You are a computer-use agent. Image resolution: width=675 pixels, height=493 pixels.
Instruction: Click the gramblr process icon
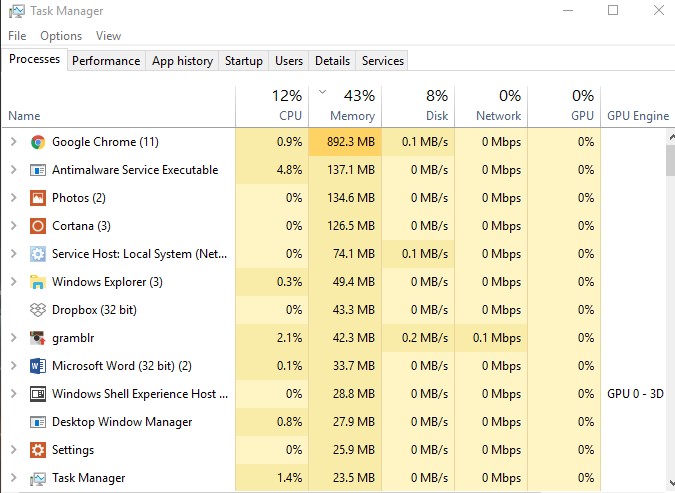click(x=38, y=338)
